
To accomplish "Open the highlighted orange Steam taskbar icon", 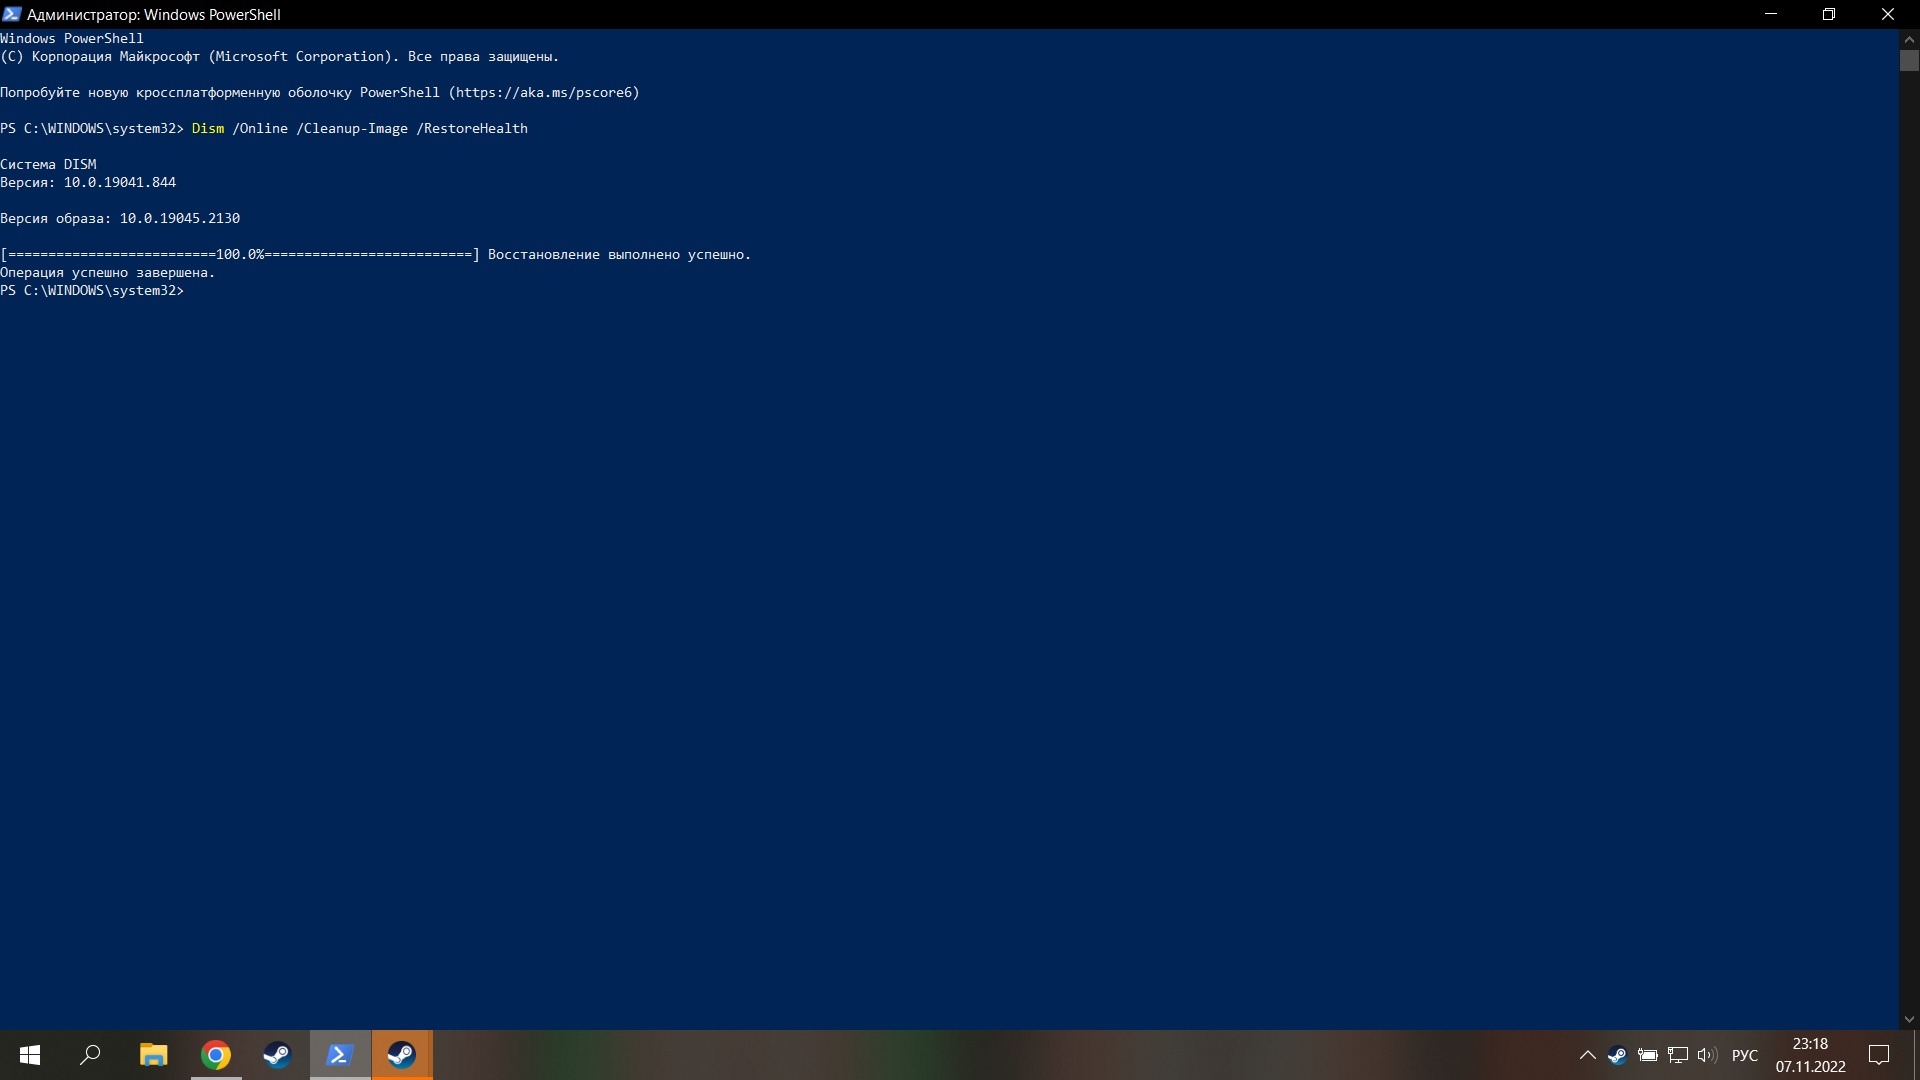I will [x=402, y=1055].
